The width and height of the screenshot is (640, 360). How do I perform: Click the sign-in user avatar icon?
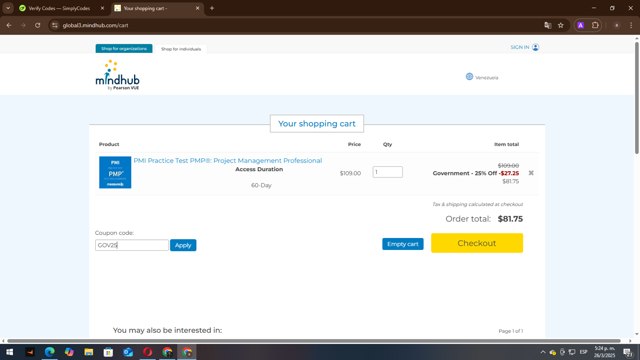point(536,47)
